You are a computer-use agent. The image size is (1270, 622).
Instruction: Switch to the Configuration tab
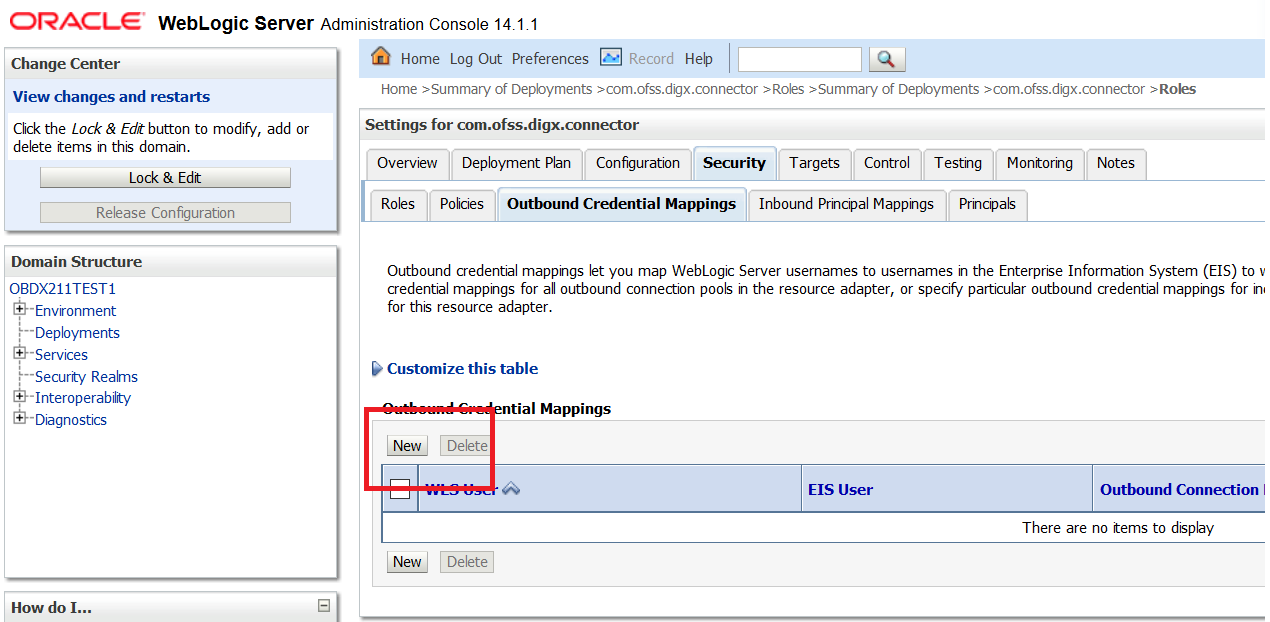pos(638,163)
